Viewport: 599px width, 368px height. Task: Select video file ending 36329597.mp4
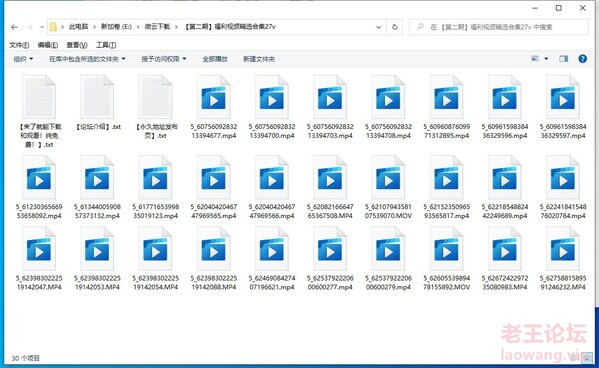pos(563,107)
